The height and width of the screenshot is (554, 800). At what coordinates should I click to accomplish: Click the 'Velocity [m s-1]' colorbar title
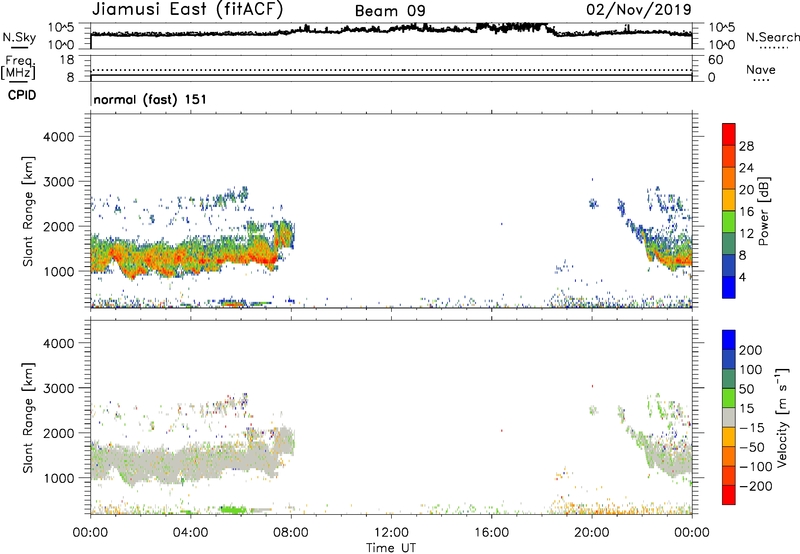782,417
